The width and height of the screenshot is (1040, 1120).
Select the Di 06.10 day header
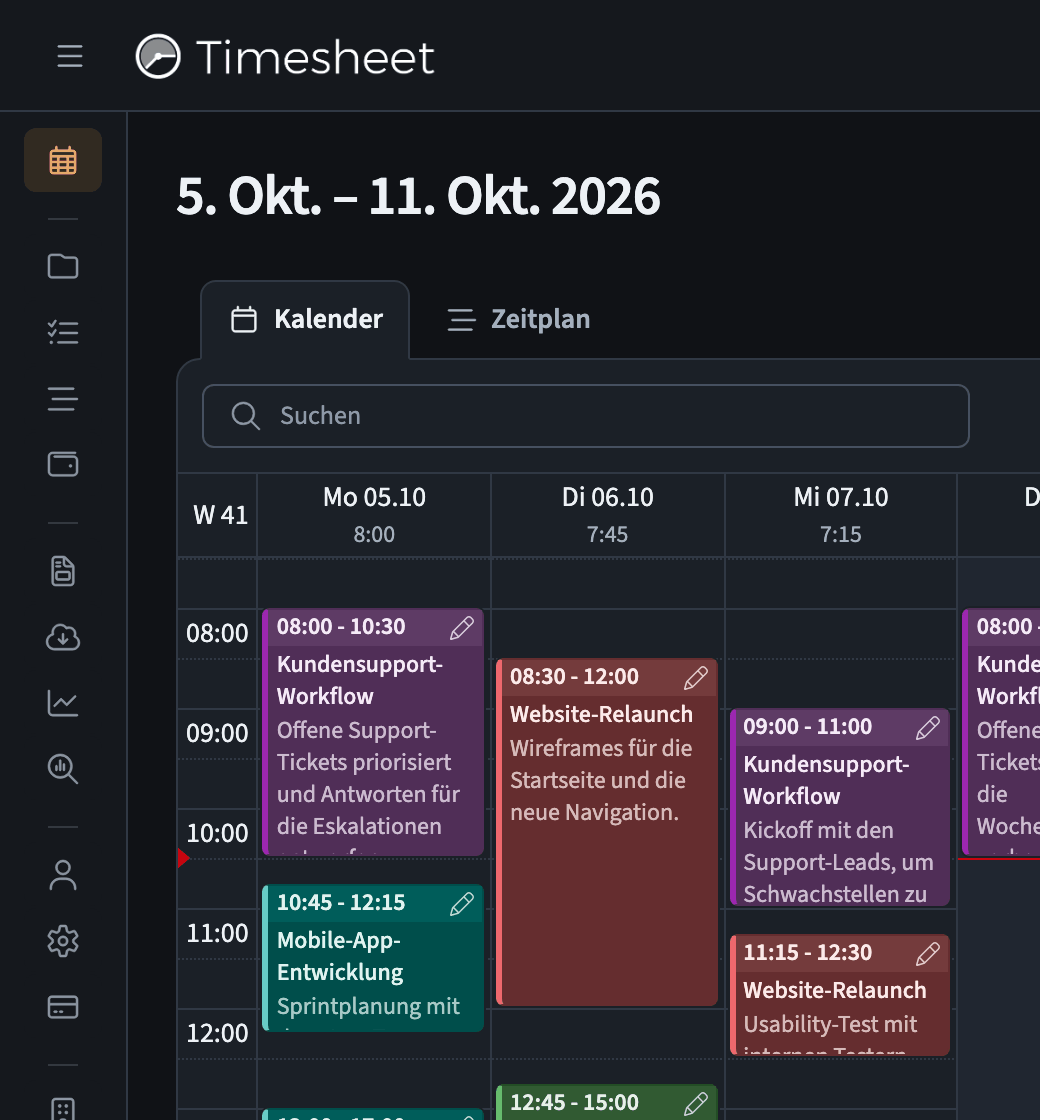608,497
